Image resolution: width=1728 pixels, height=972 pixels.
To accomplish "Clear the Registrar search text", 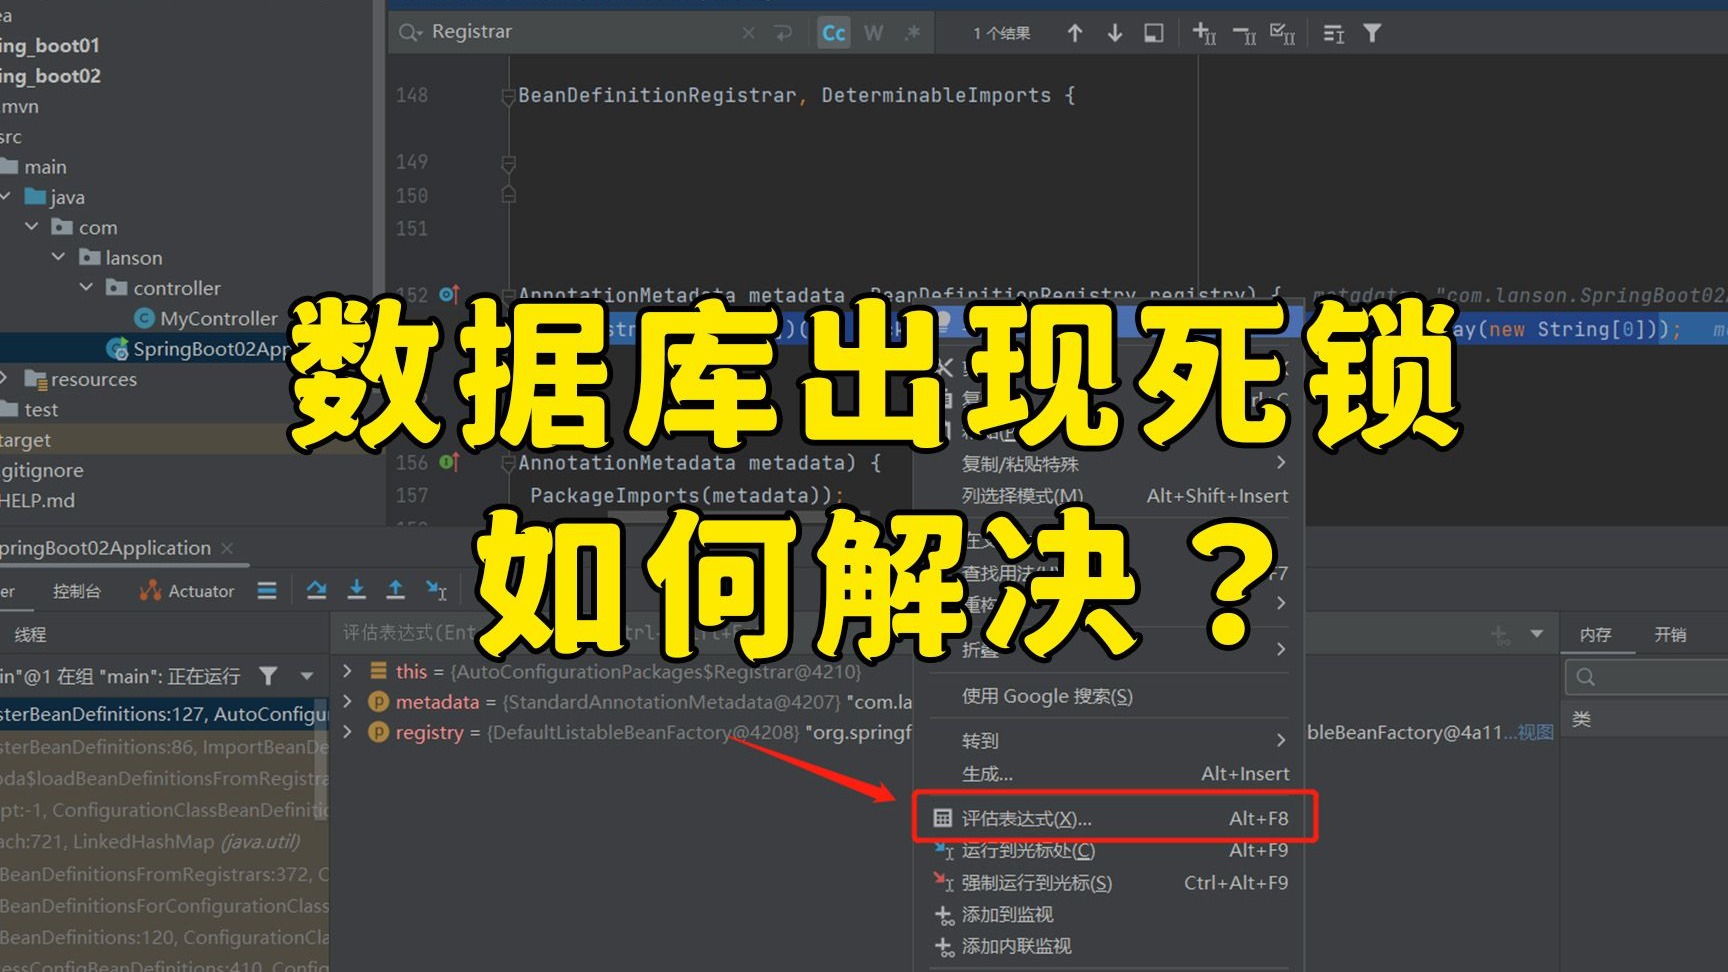I will [x=748, y=33].
